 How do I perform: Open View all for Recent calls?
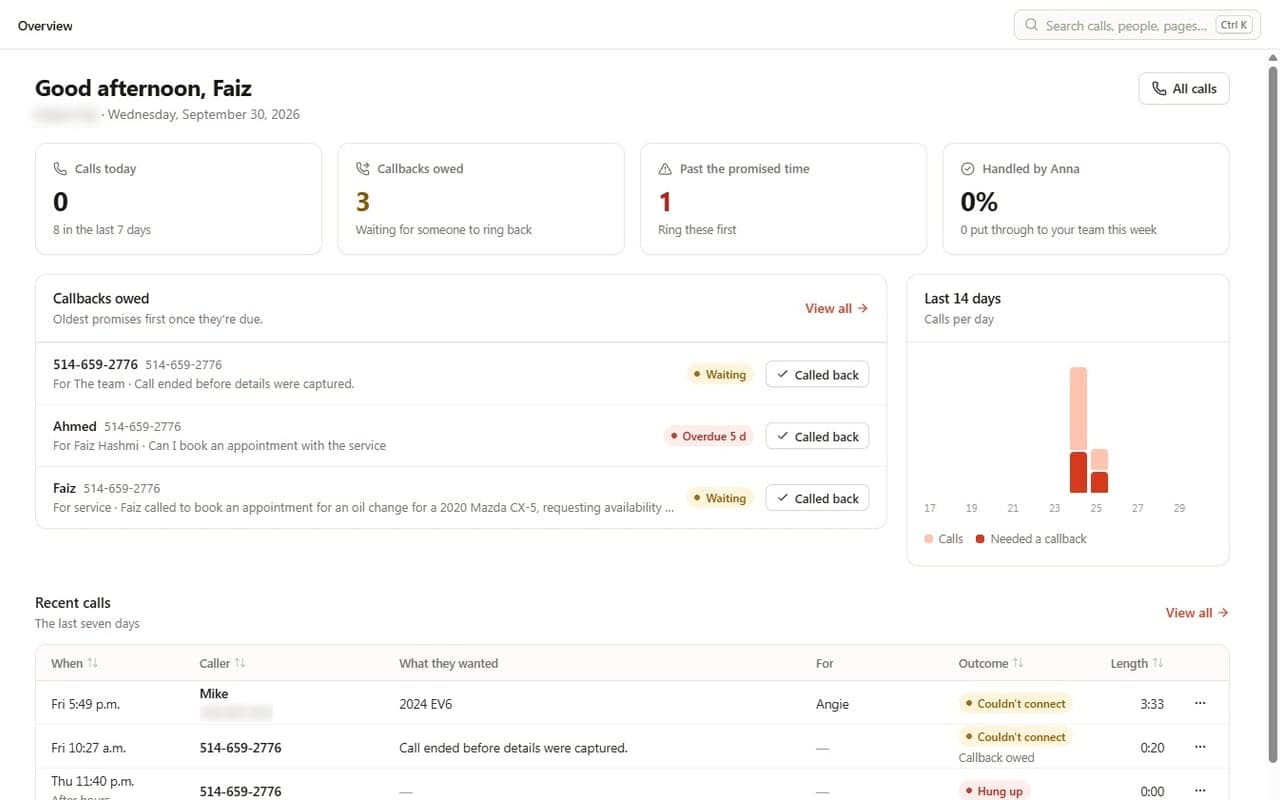(1197, 613)
